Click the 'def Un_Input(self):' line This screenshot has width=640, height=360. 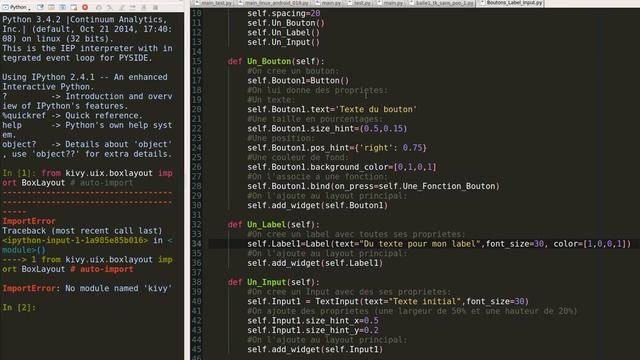(273, 282)
